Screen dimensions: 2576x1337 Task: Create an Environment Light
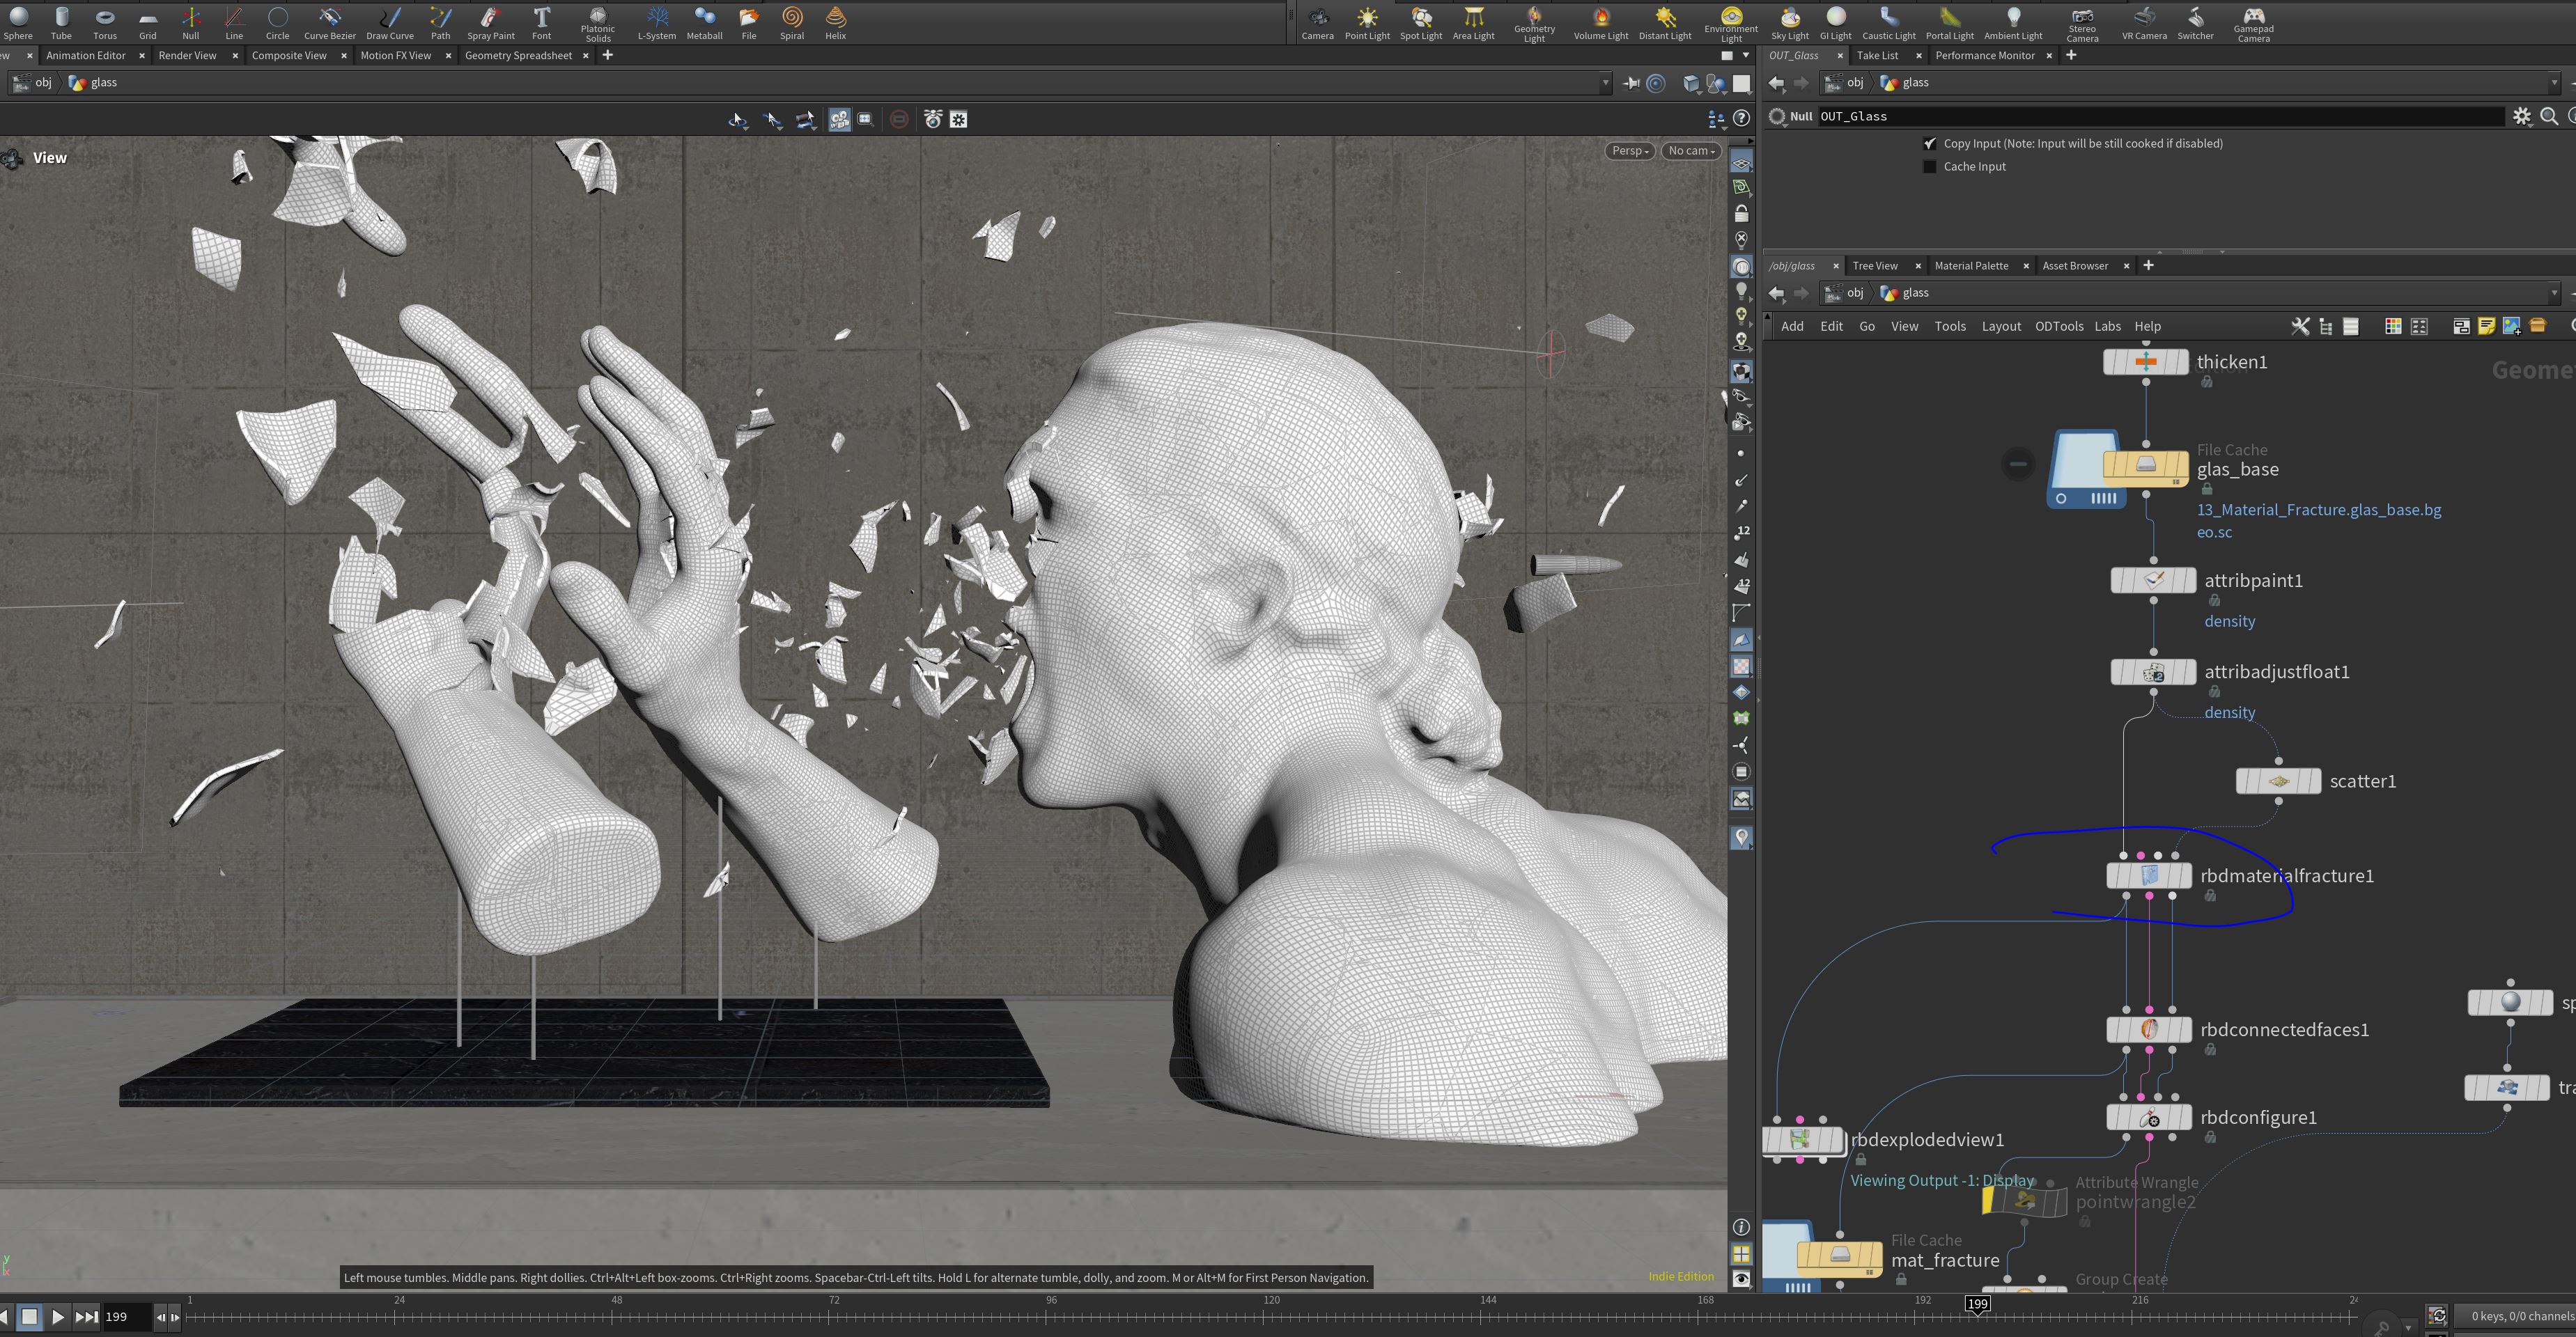(x=1731, y=23)
